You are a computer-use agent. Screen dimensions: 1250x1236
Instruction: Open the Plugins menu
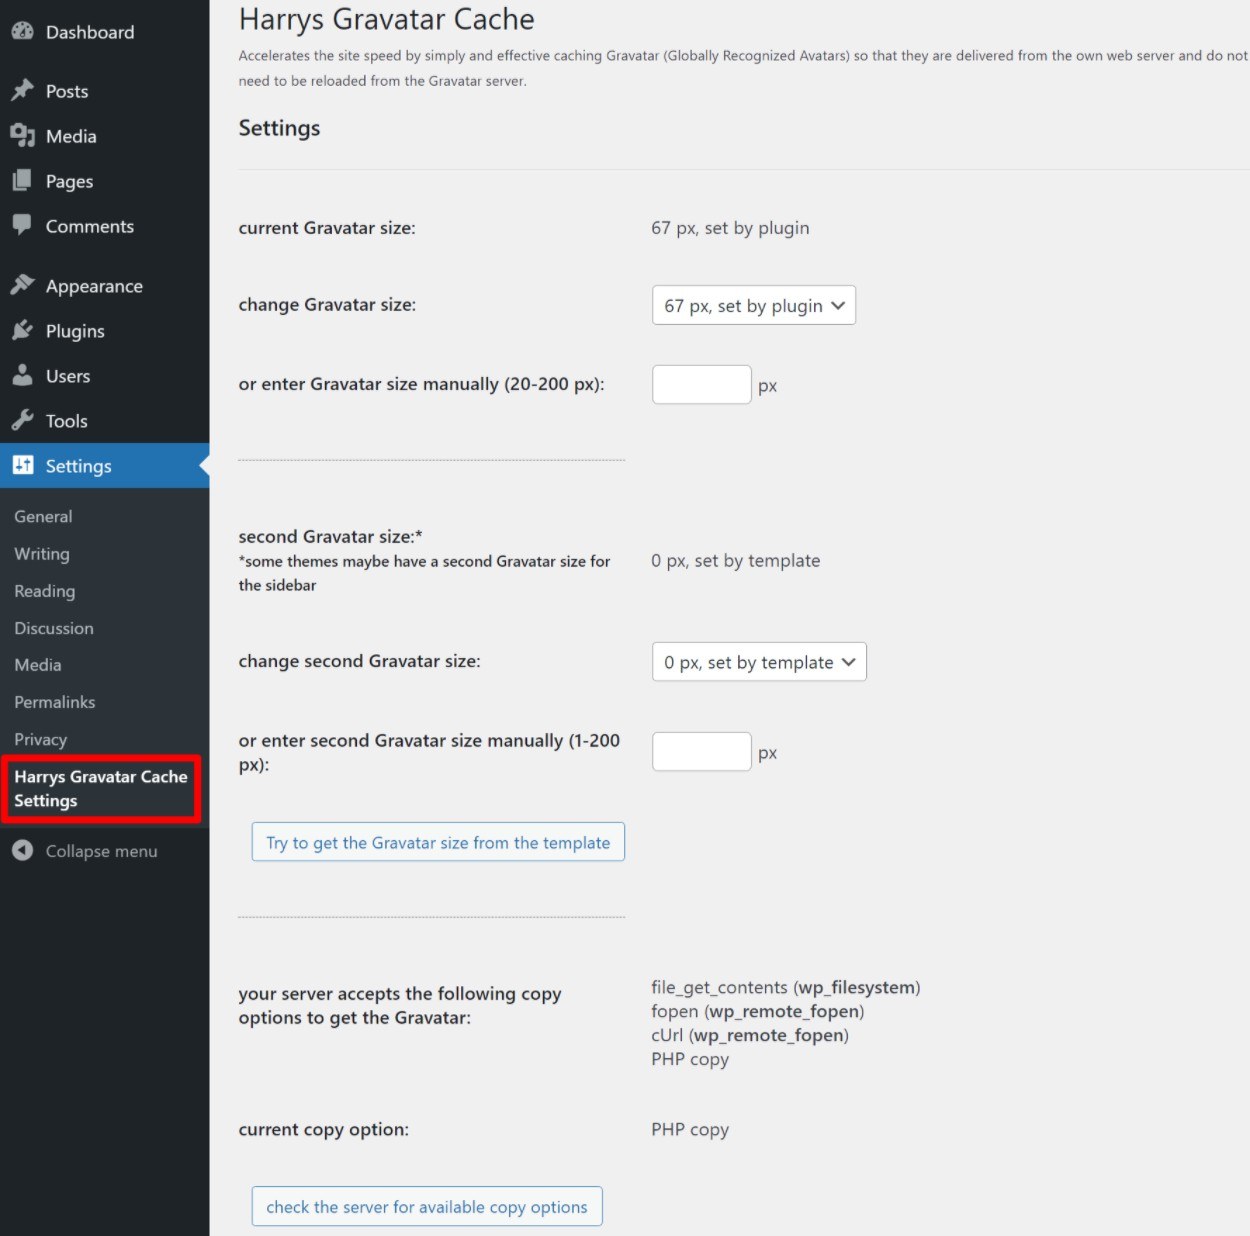75,331
